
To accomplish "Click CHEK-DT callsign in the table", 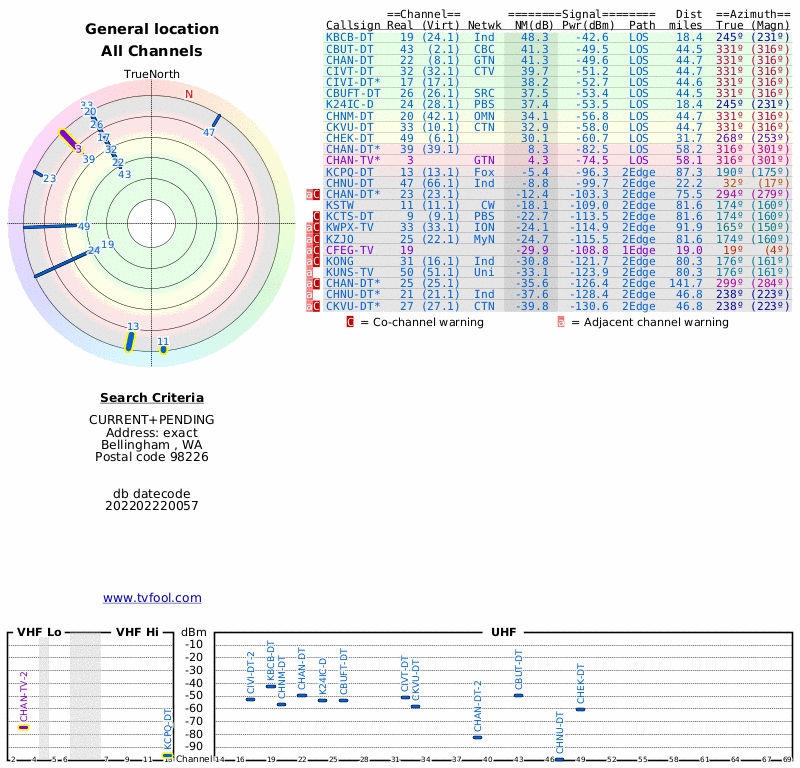I will tap(349, 138).
